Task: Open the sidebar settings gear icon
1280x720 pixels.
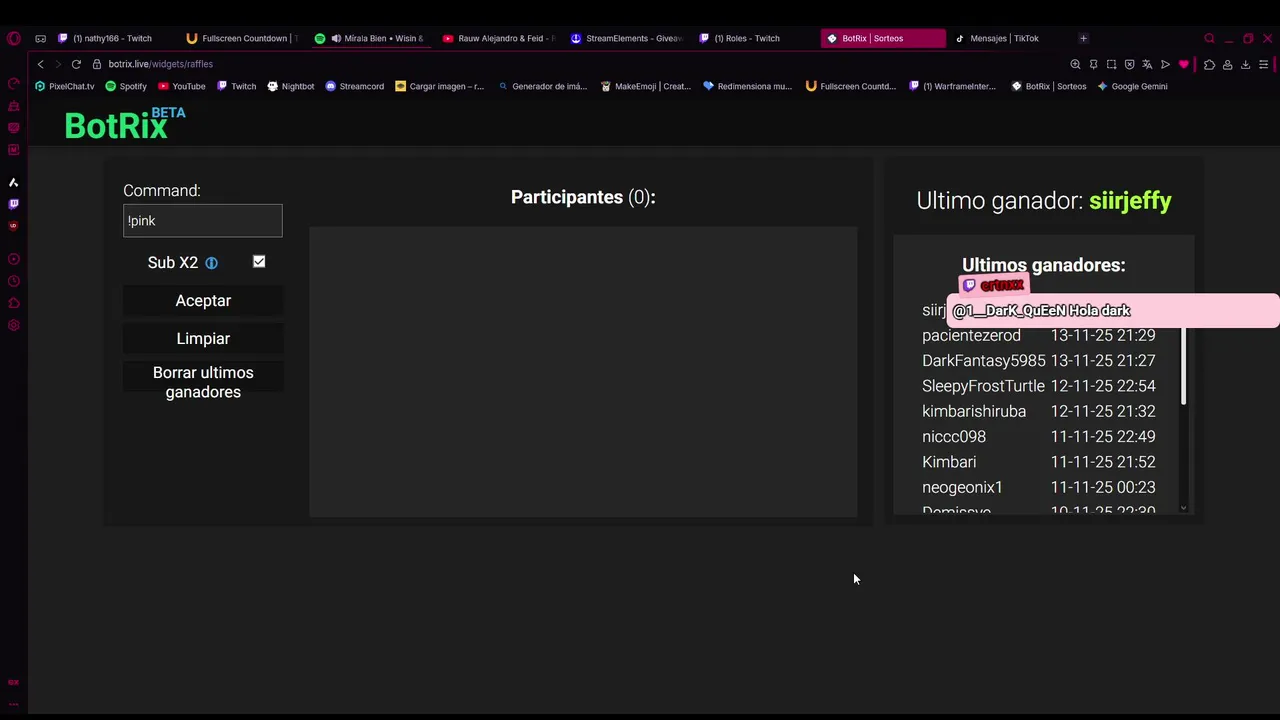Action: pos(13,325)
